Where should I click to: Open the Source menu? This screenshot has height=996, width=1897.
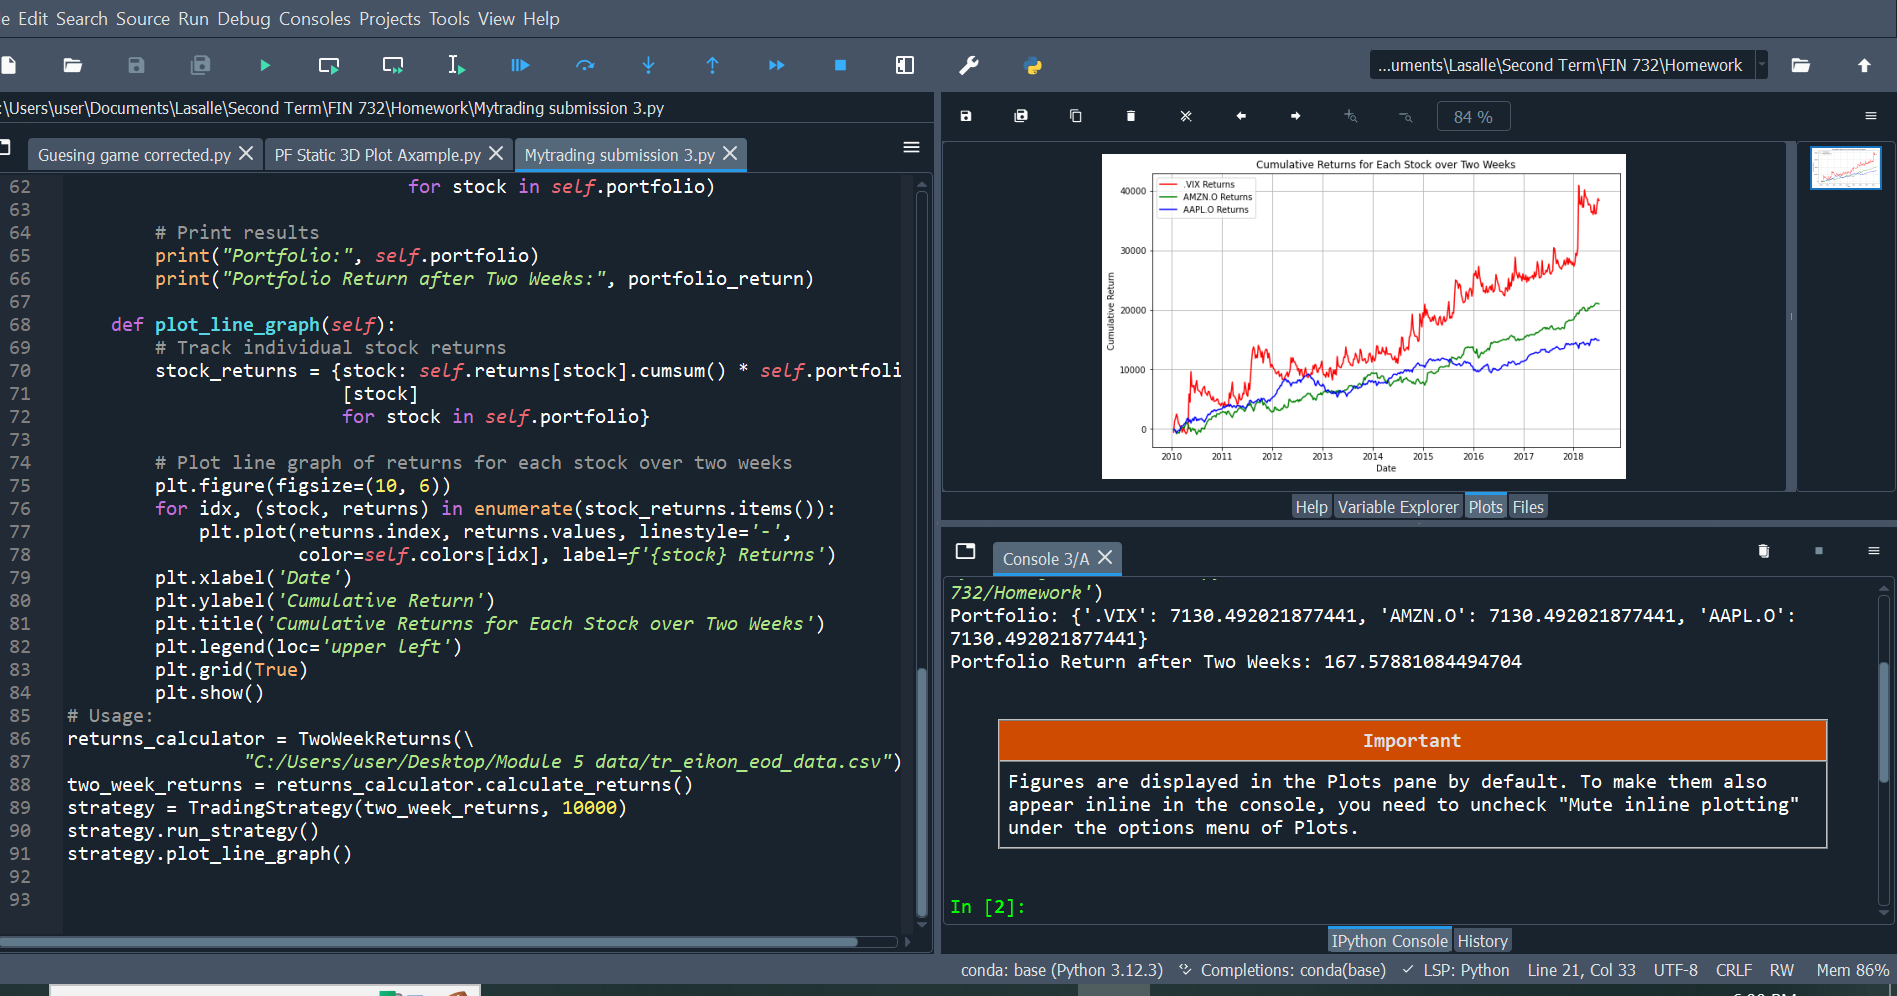[x=143, y=18]
